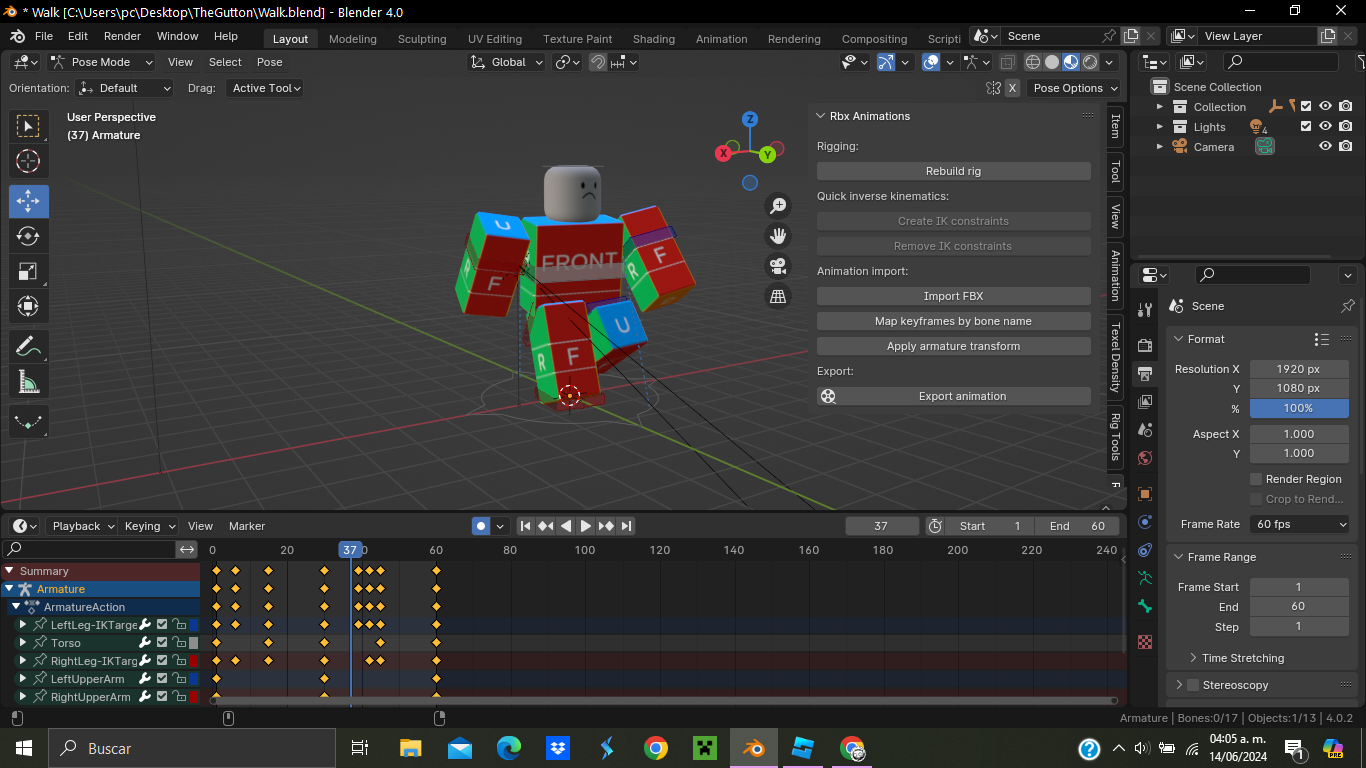
Task: Select the Select Box tool
Action: [x=28, y=126]
